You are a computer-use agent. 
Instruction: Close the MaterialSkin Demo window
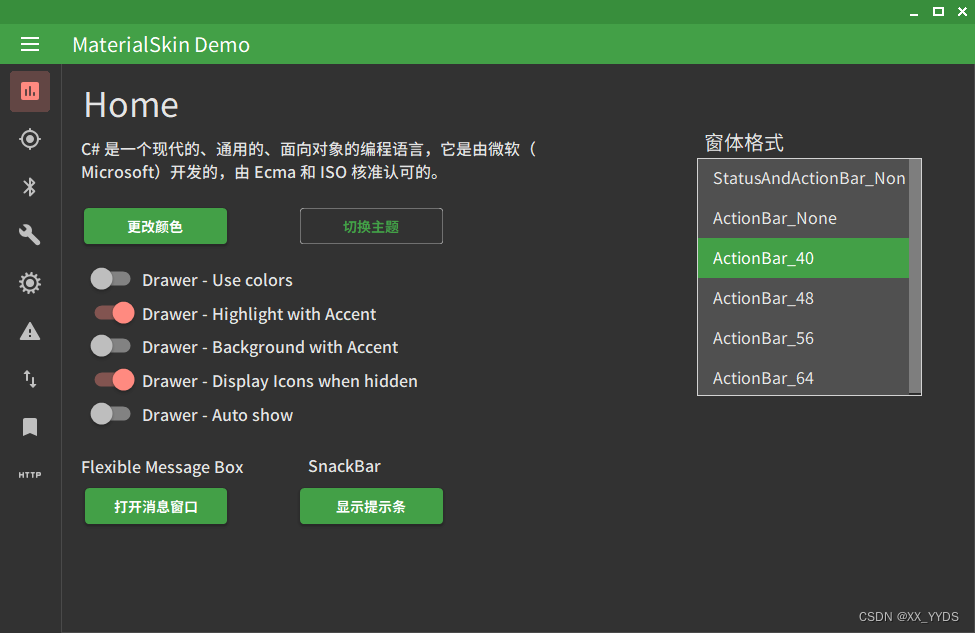[x=963, y=12]
